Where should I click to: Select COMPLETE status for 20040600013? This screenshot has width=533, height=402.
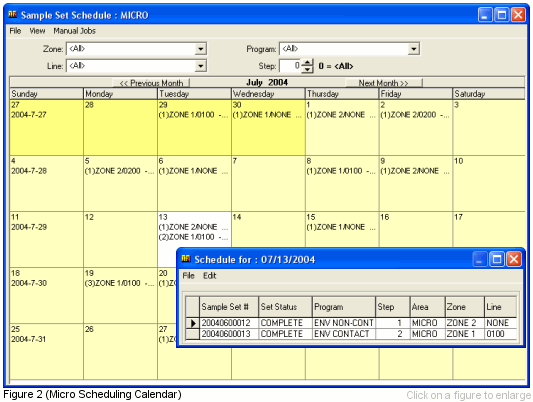286,334
